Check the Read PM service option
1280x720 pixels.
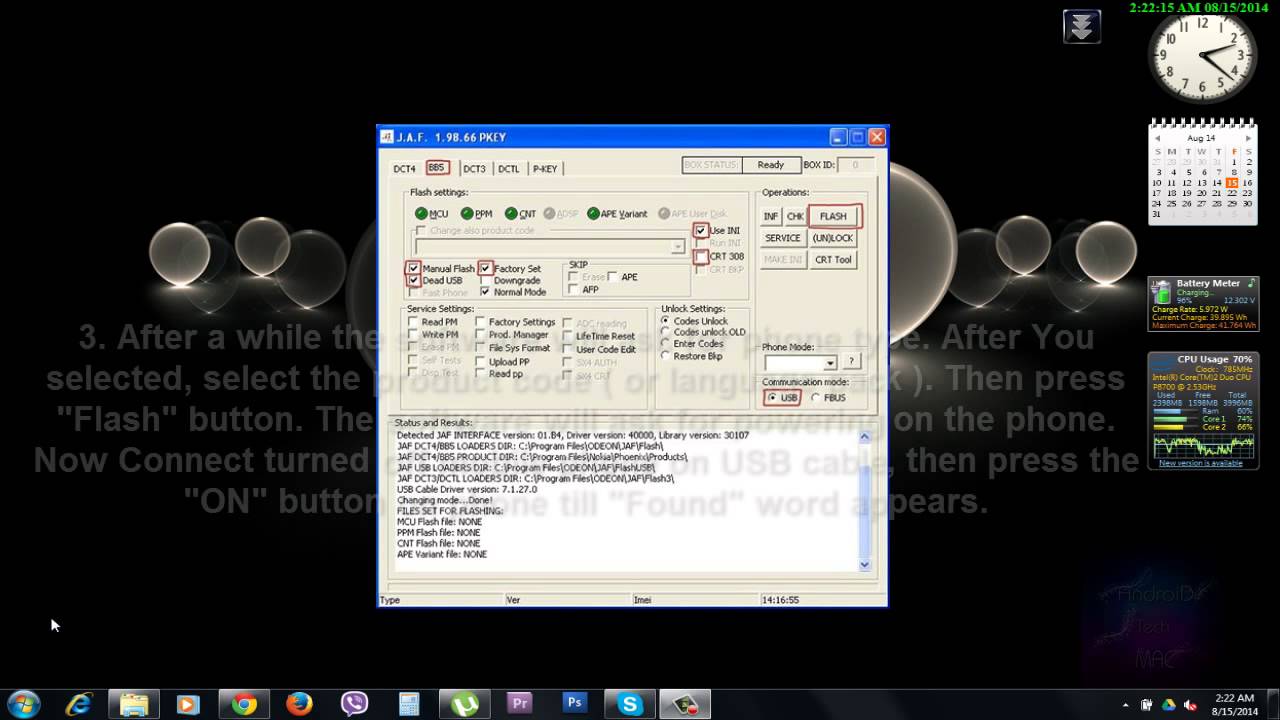(413, 322)
